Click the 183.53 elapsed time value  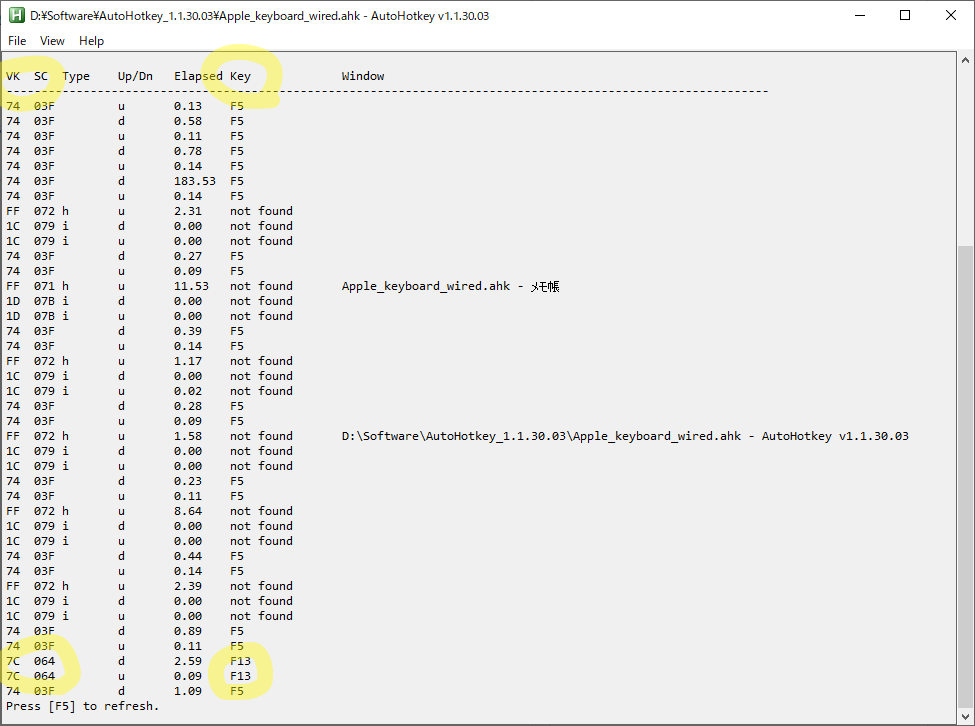(x=194, y=181)
